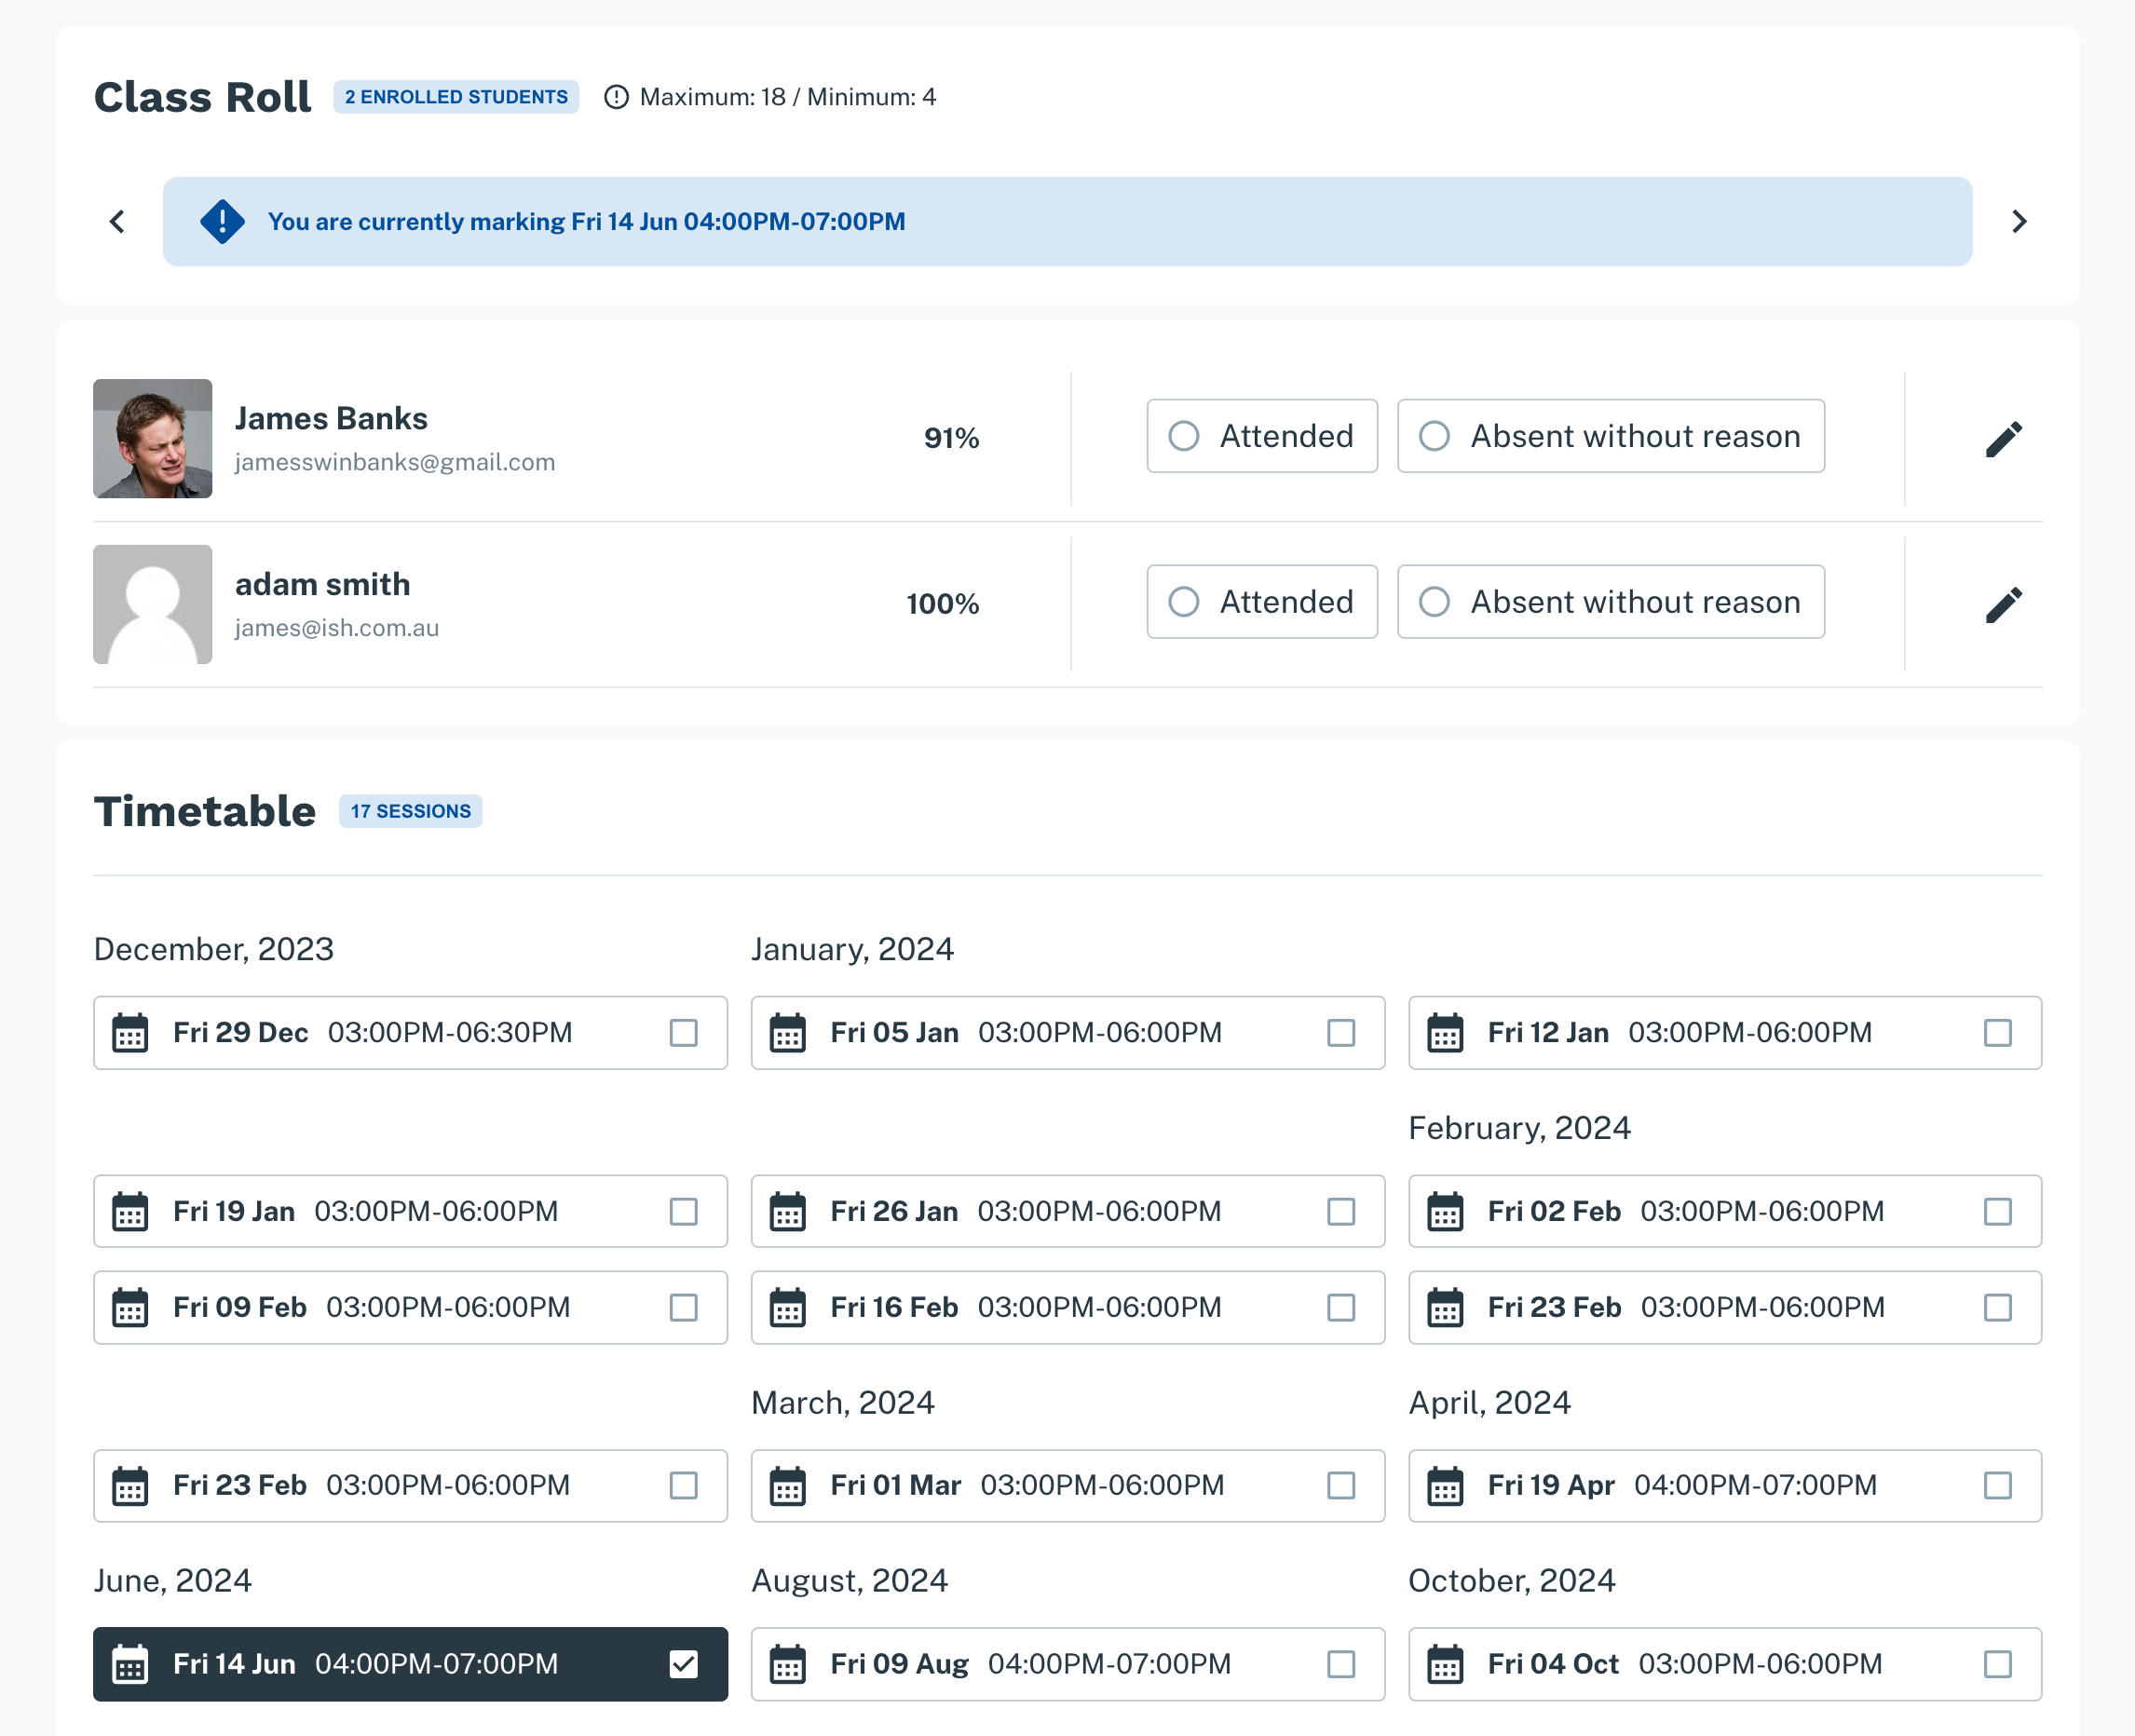Navigate to next session using right chevron

coord(2018,222)
